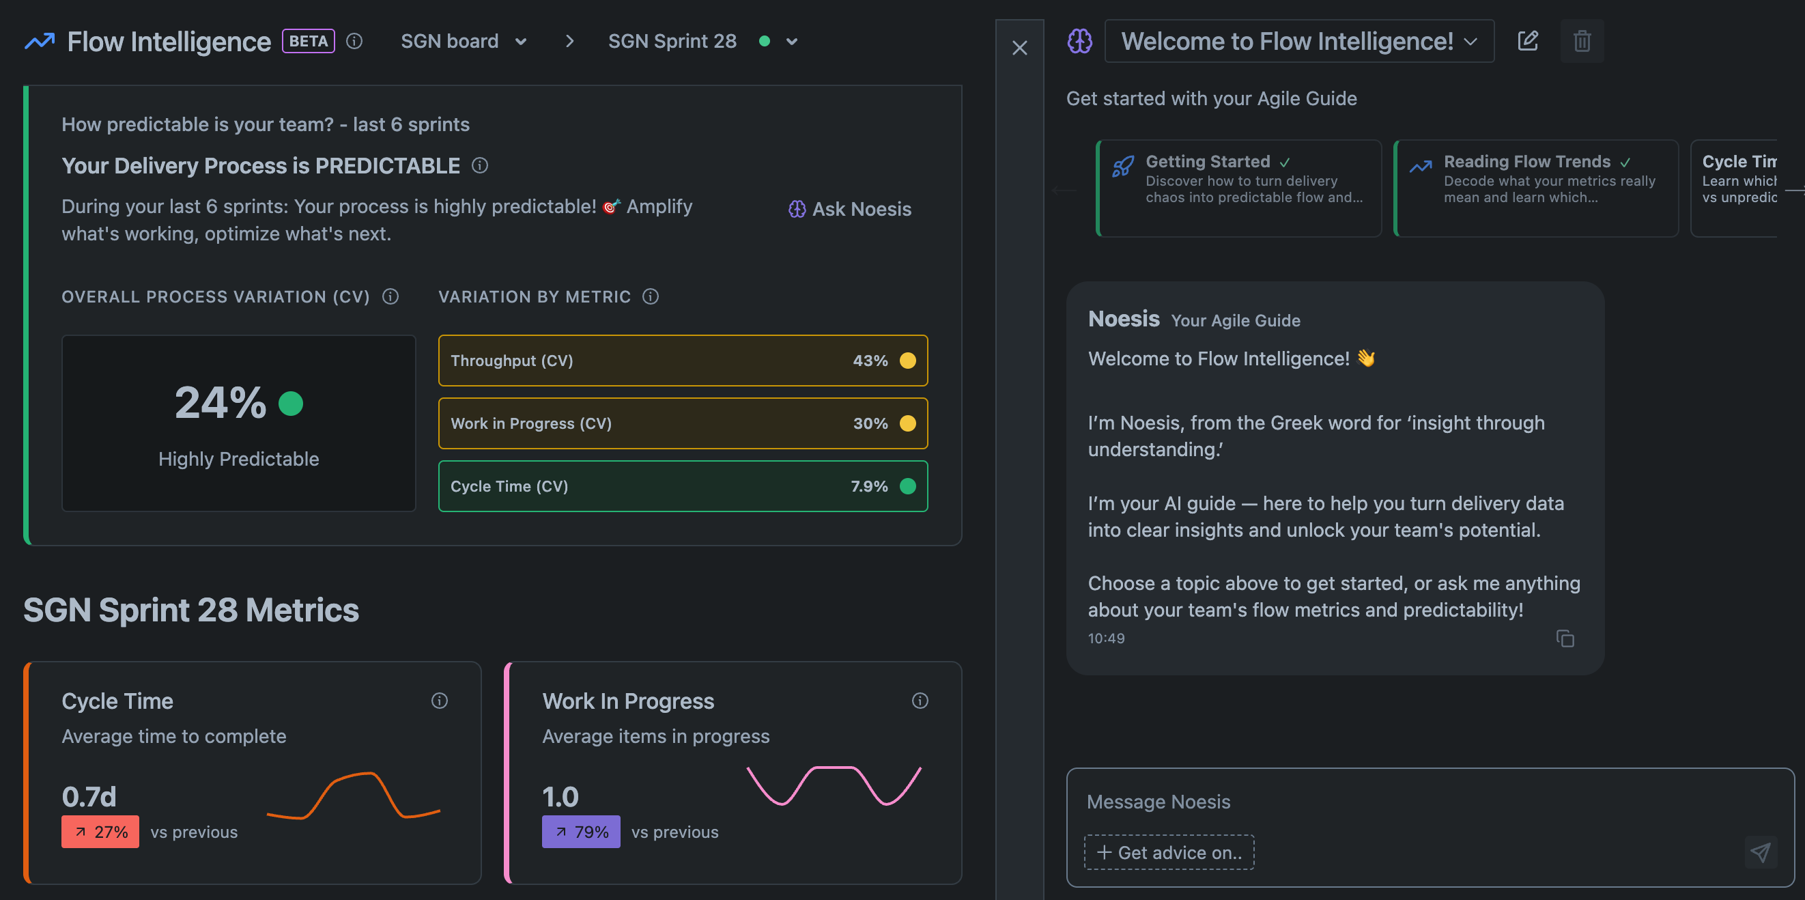The image size is (1805, 900).
Task: Show the Variation by Metric info tooltip
Action: click(651, 297)
